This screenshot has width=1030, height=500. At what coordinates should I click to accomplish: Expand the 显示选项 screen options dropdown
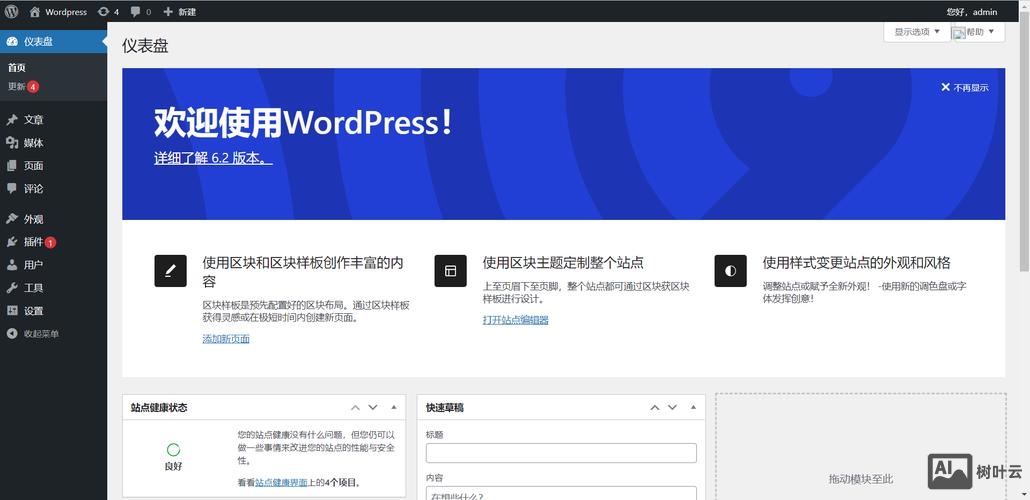tap(917, 32)
